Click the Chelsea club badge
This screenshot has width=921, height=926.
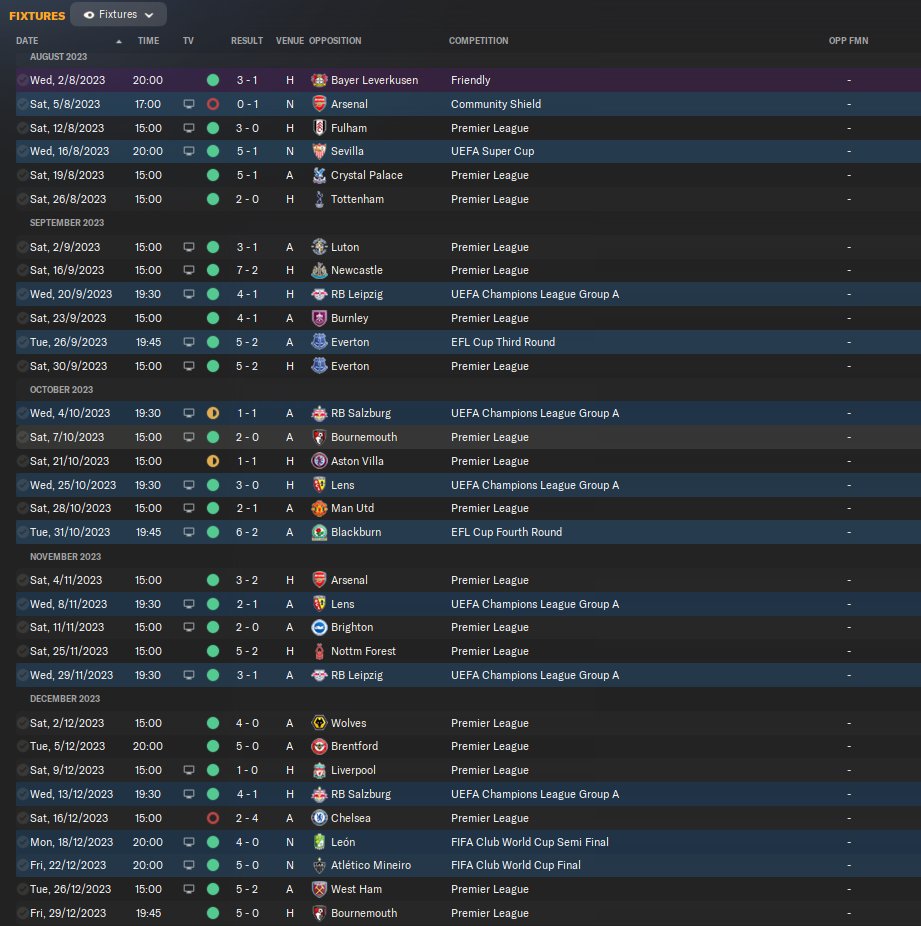point(319,819)
